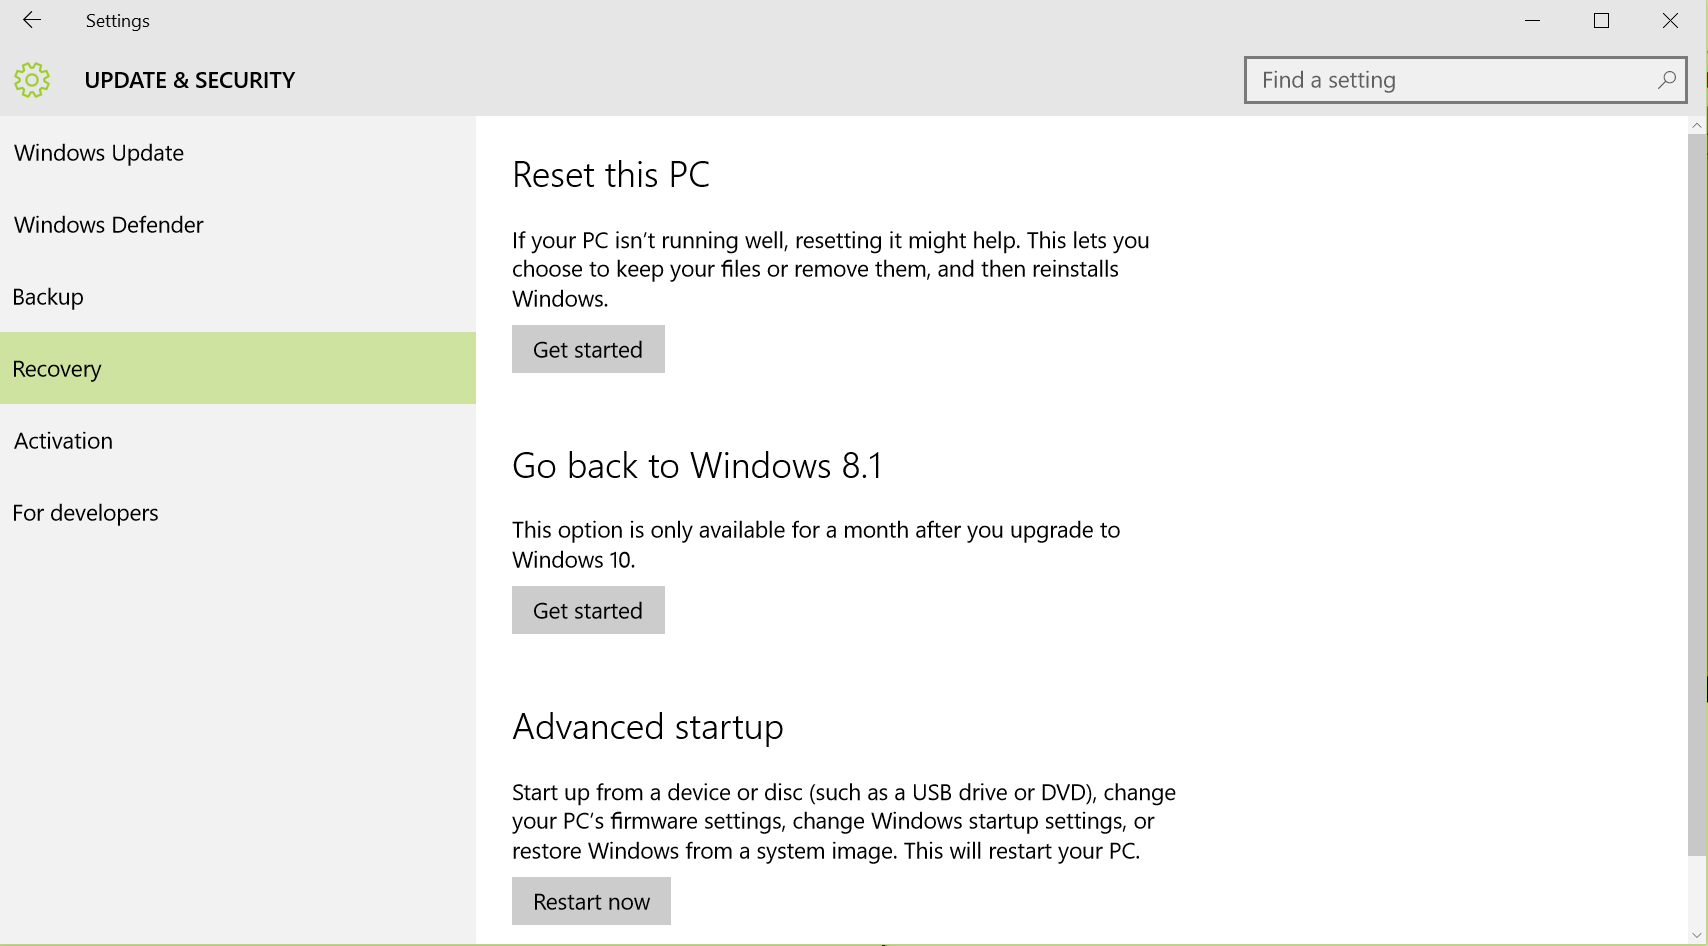Screen dimensions: 1708x946
Task: Click the Go back to Windows 8.1 heading
Action: pos(697,466)
